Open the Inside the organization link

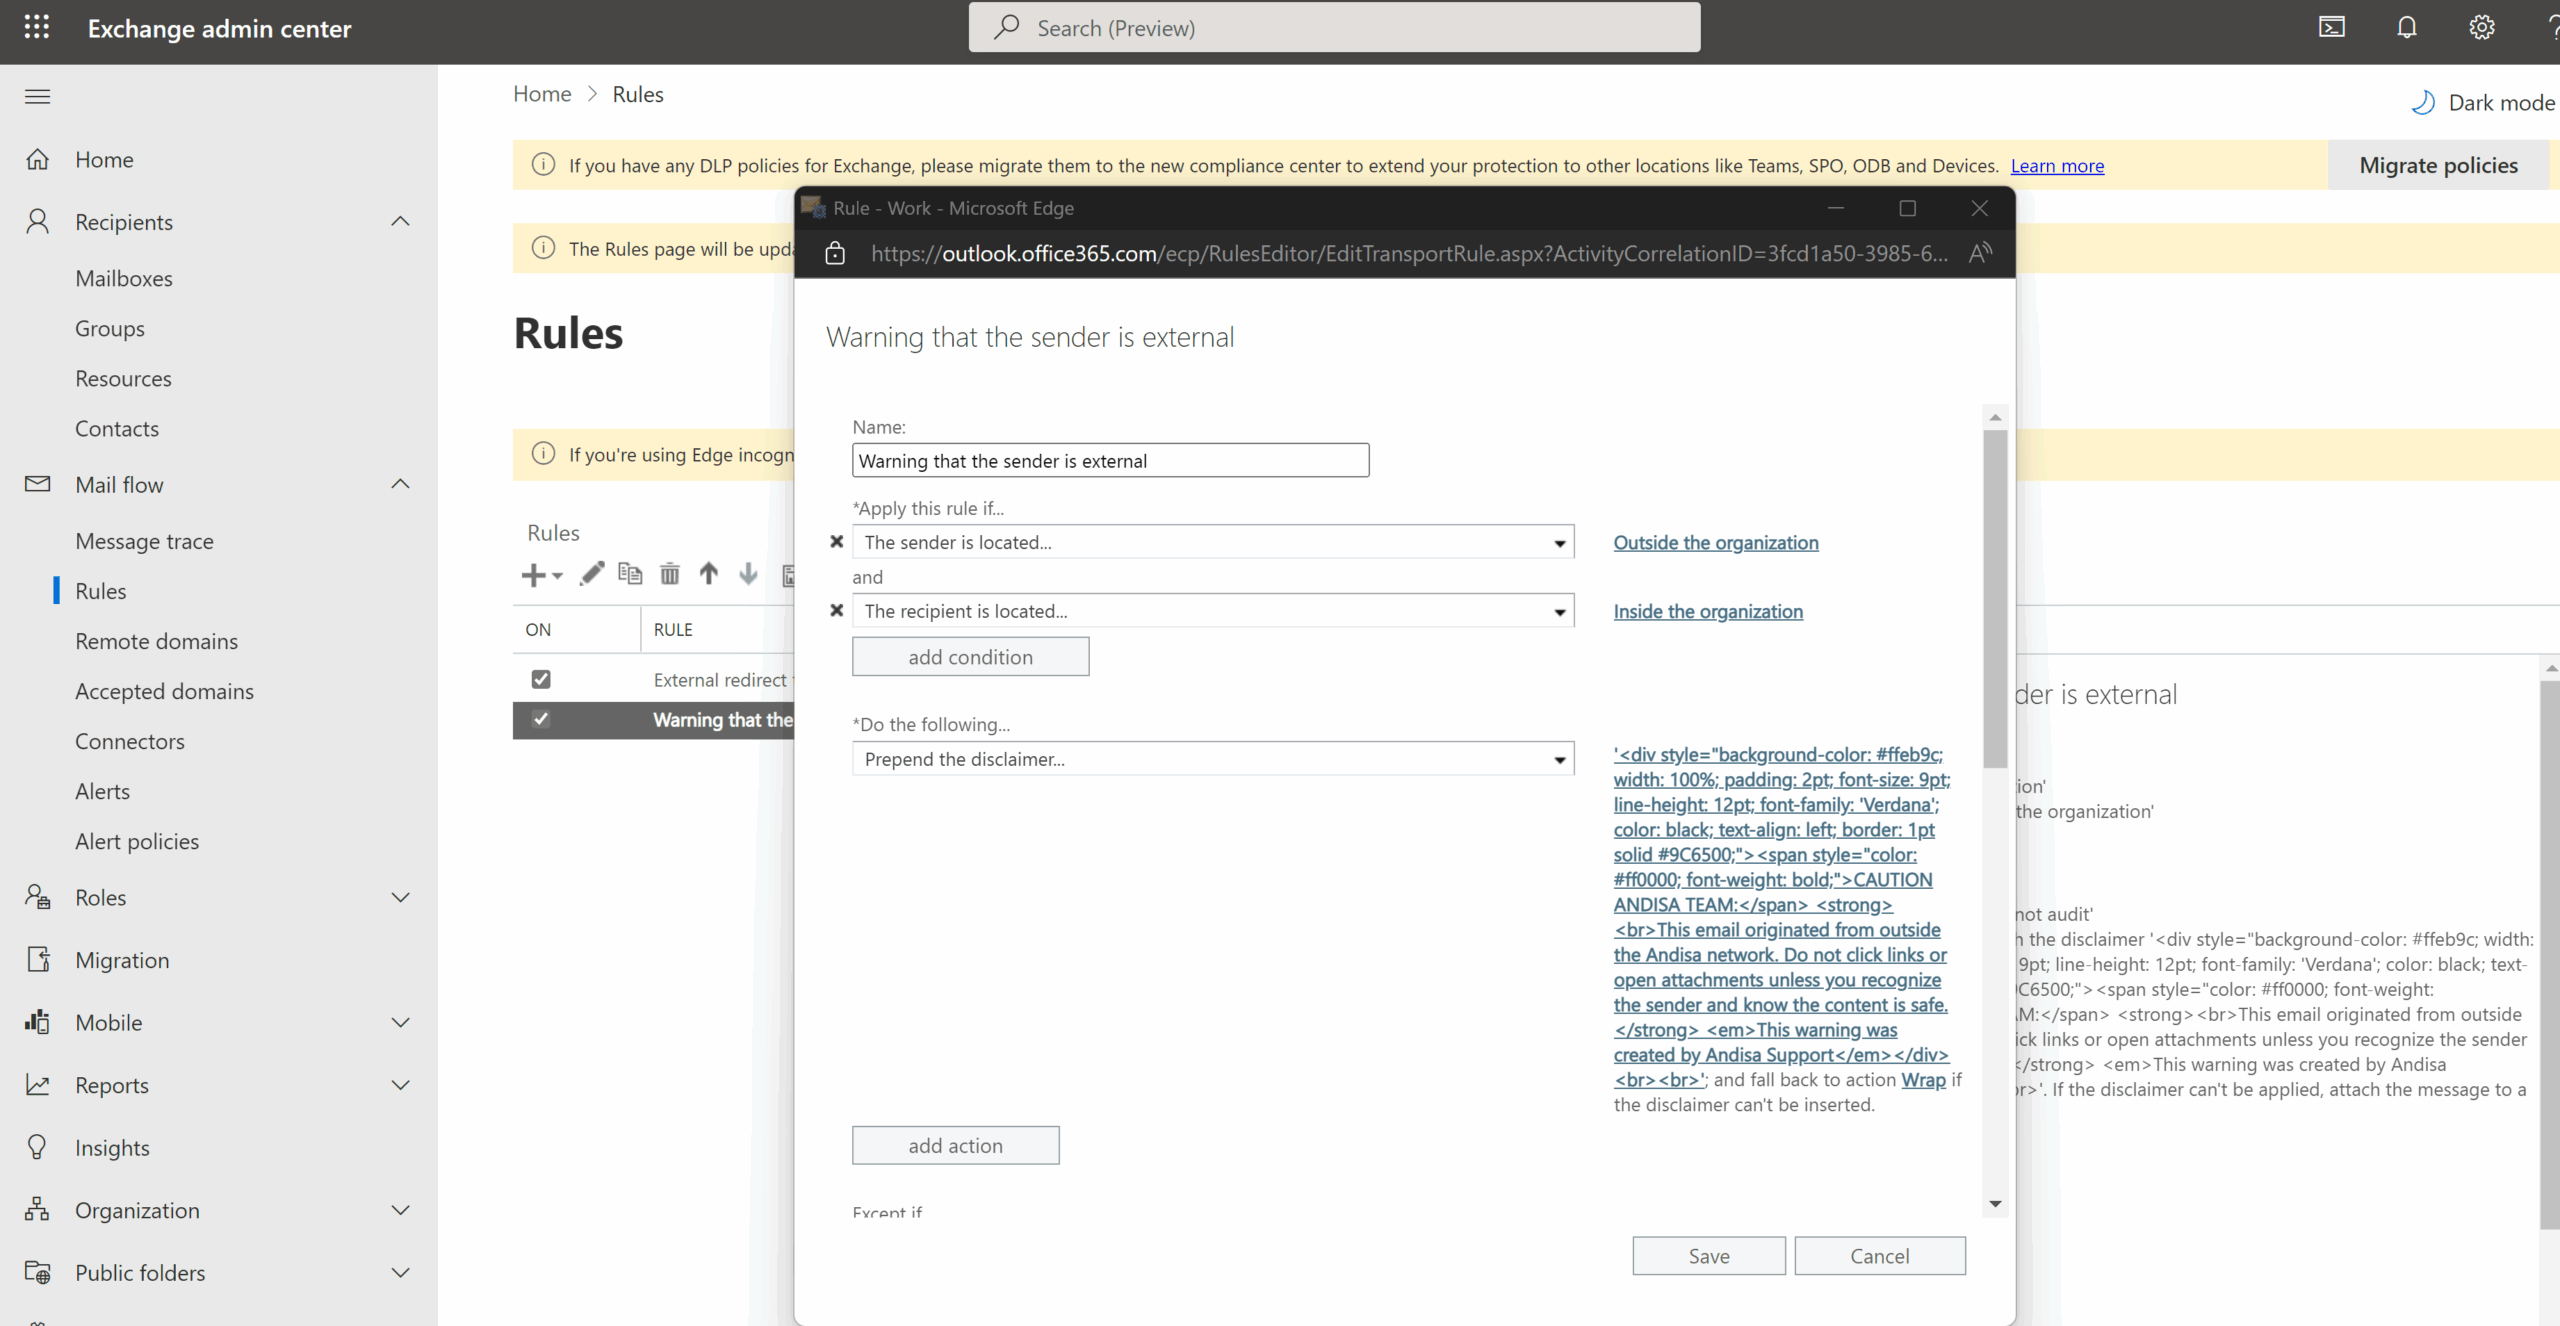click(1707, 610)
